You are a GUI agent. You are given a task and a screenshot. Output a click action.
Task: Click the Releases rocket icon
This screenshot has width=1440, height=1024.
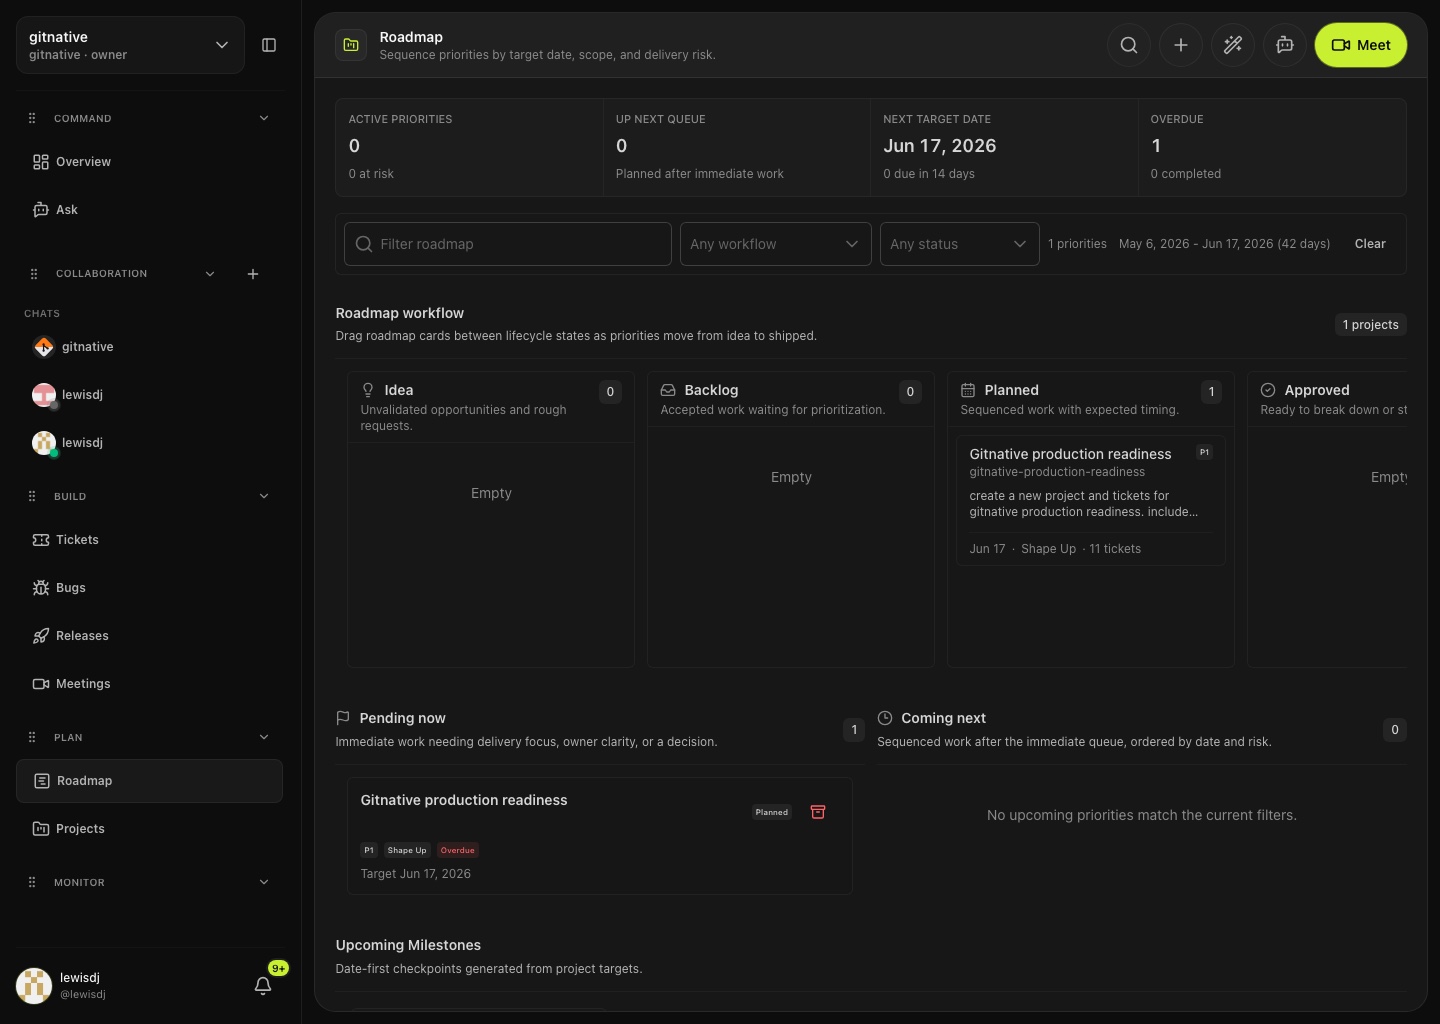[x=41, y=636]
